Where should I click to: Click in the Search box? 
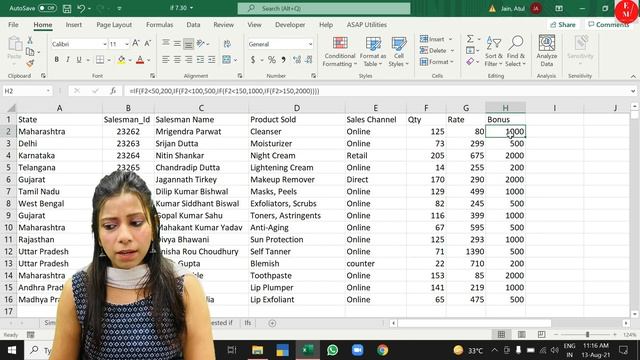[x=324, y=8]
